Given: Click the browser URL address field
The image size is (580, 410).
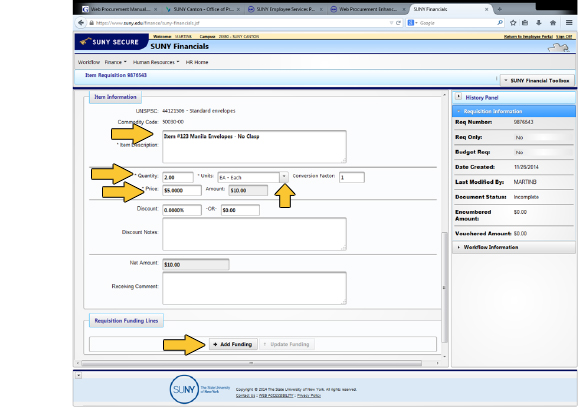Looking at the screenshot, I should [x=240, y=23].
